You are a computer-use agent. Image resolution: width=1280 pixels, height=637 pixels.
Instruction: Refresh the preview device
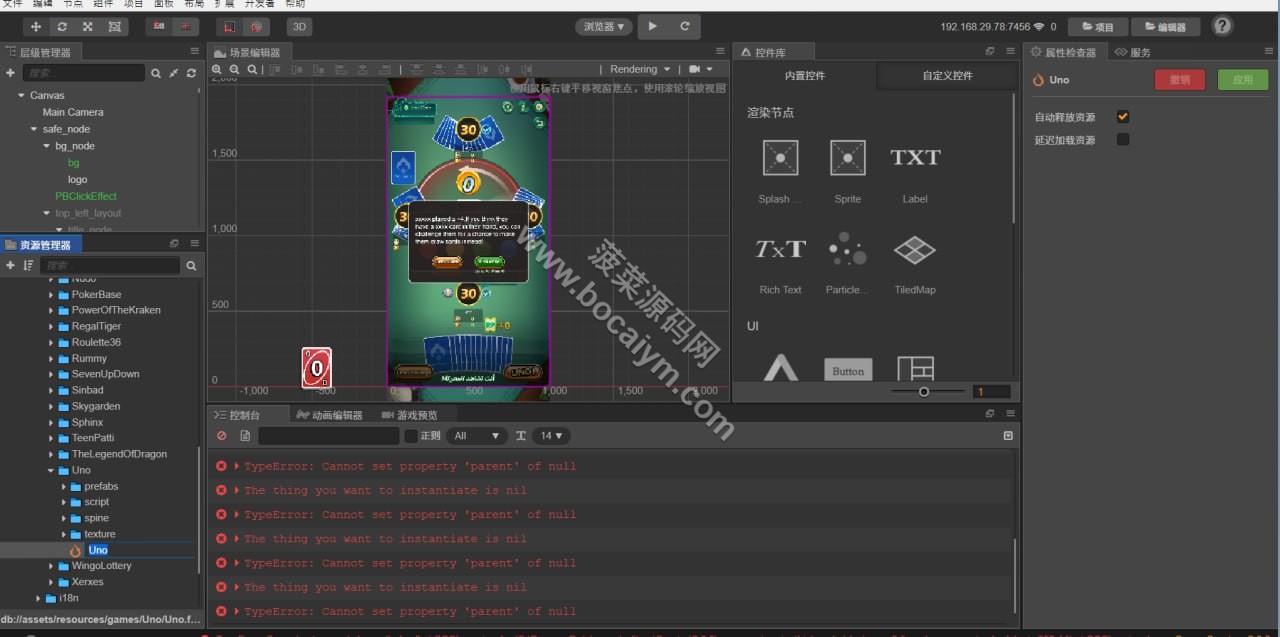(684, 27)
